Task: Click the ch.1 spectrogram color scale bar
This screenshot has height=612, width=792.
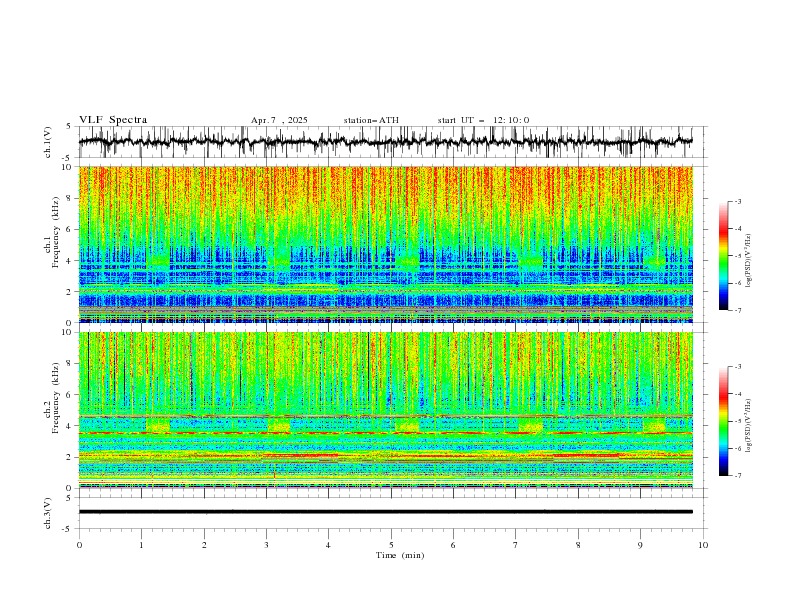Action: (x=723, y=256)
